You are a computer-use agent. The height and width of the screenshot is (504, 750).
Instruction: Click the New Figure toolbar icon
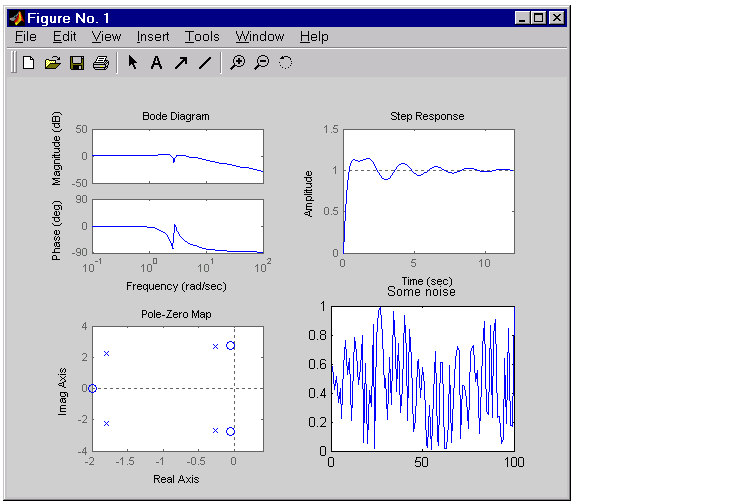pos(28,63)
